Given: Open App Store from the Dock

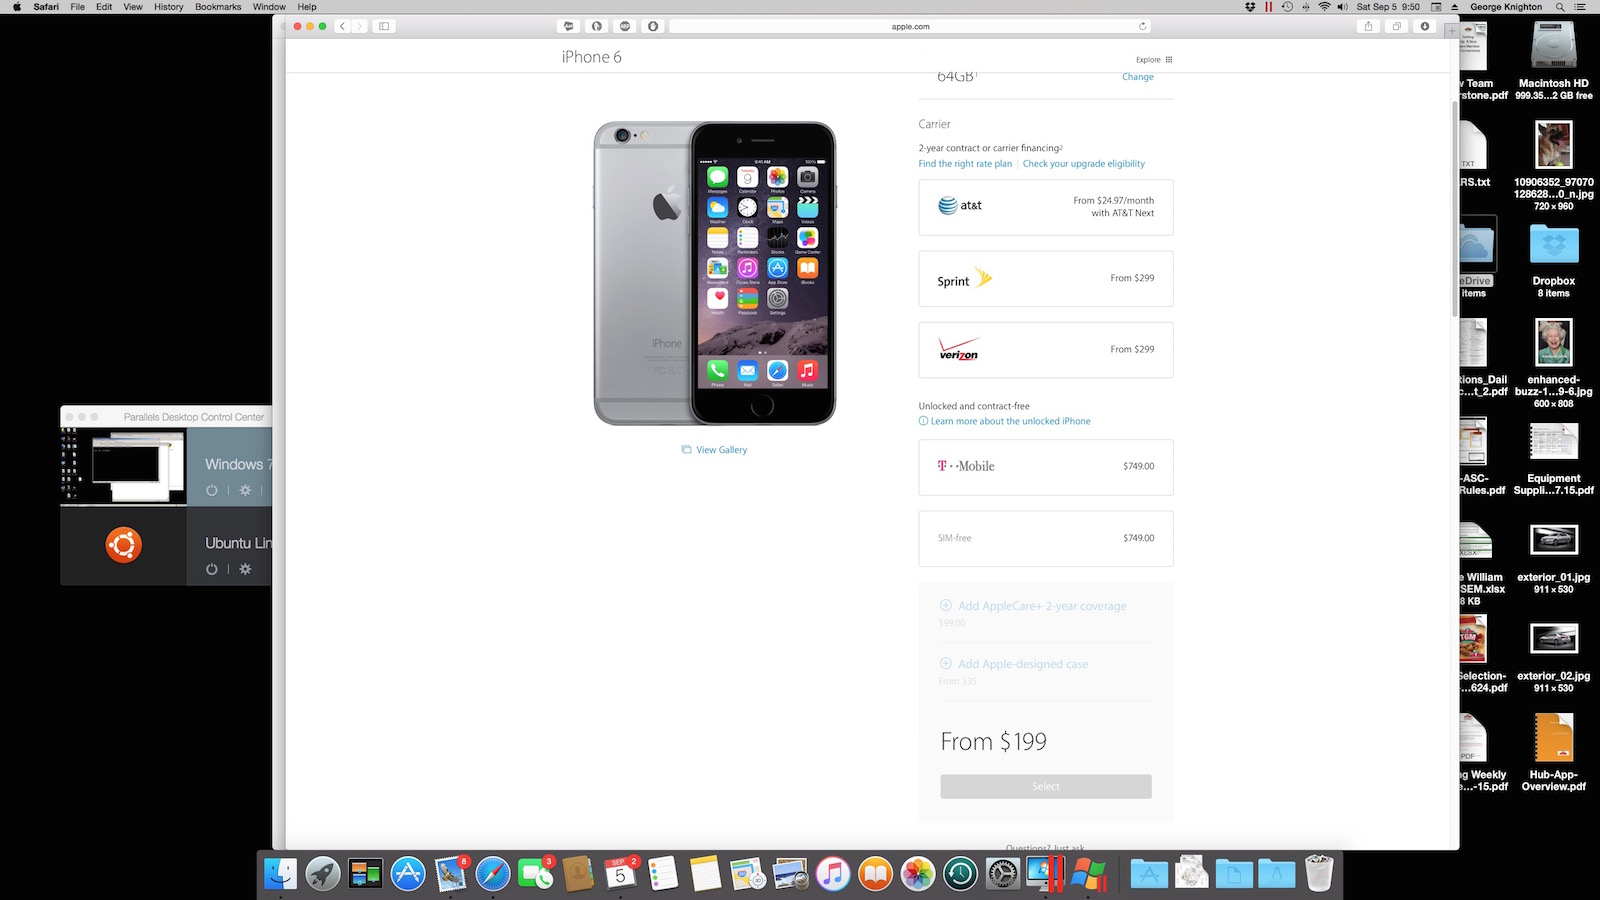Looking at the screenshot, I should point(408,874).
